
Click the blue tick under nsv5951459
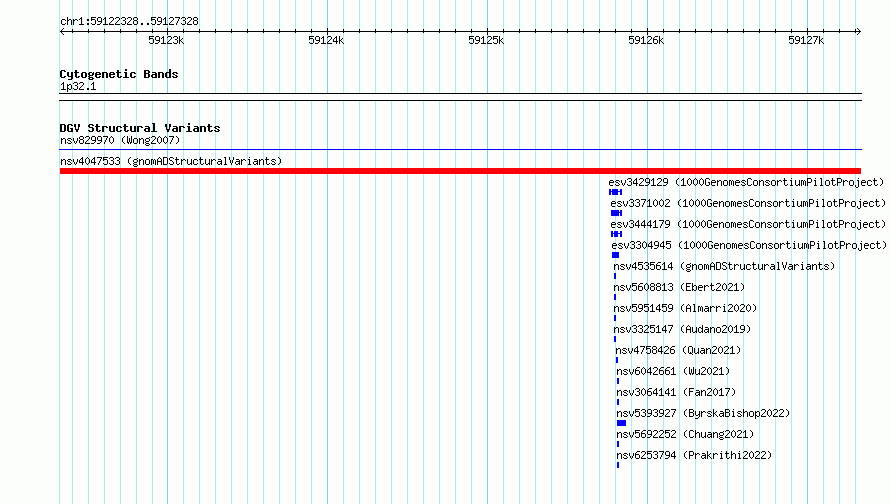click(x=615, y=318)
